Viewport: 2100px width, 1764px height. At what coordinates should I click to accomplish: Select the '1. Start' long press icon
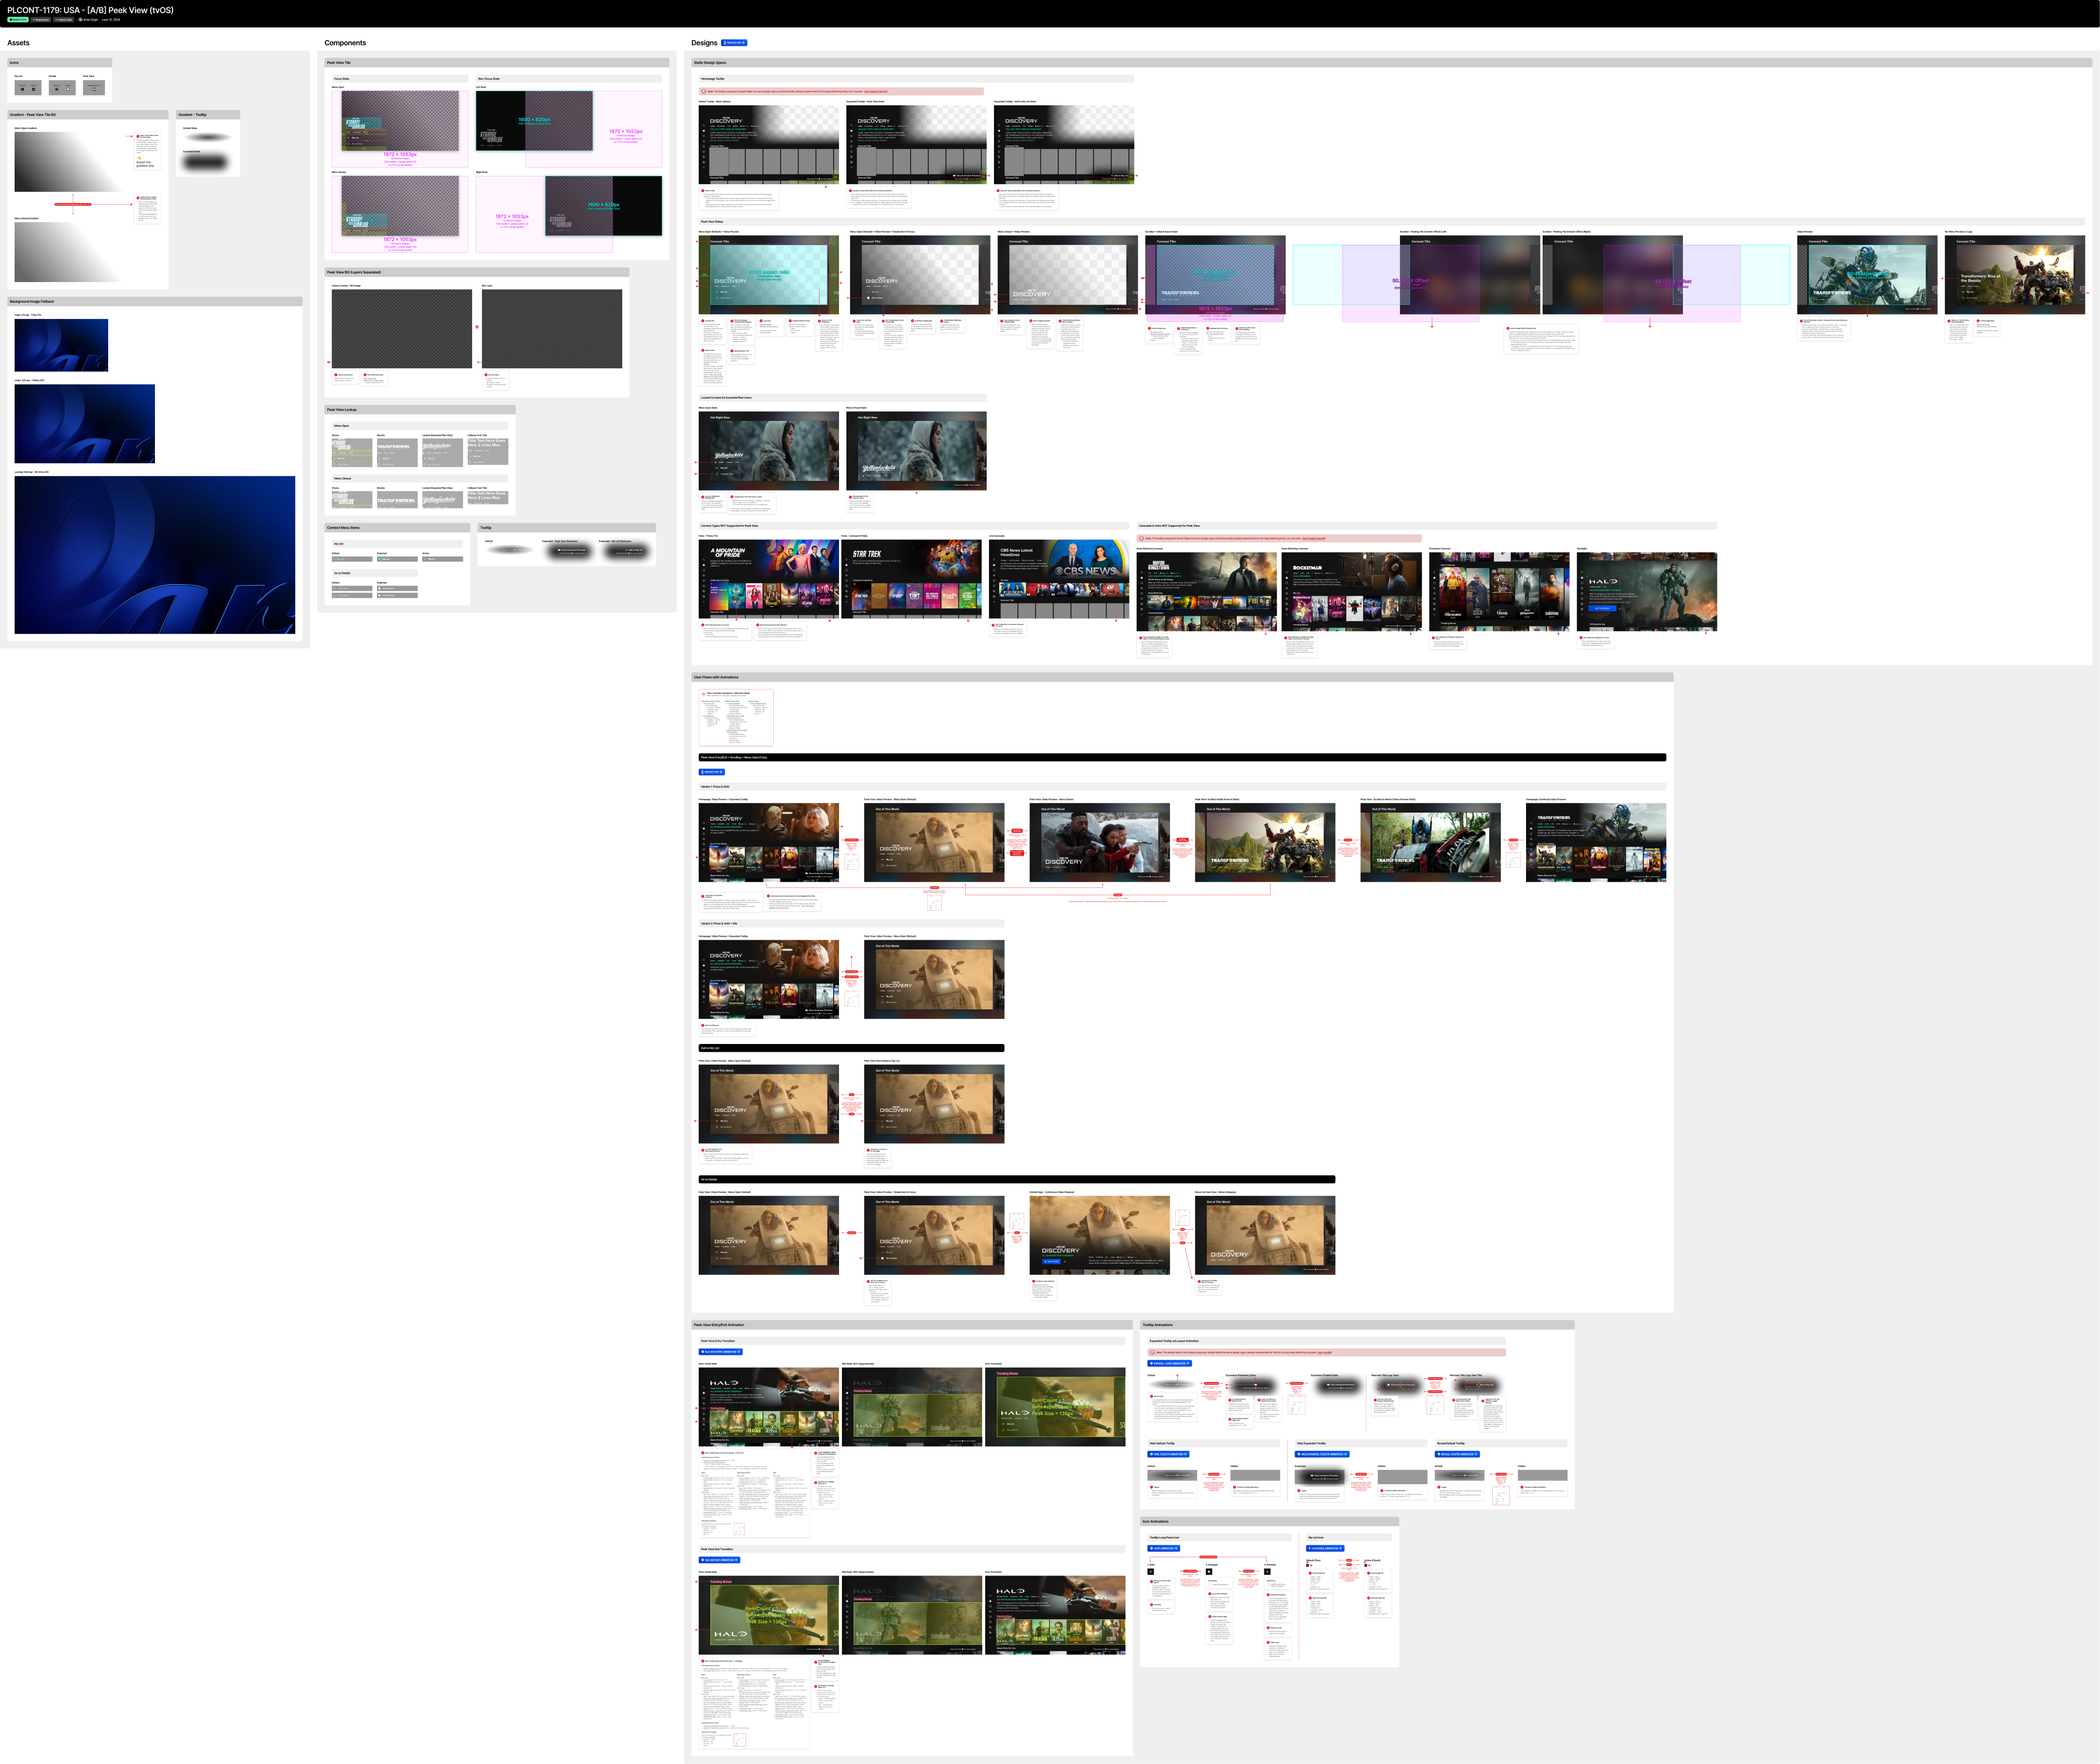pos(1151,1572)
